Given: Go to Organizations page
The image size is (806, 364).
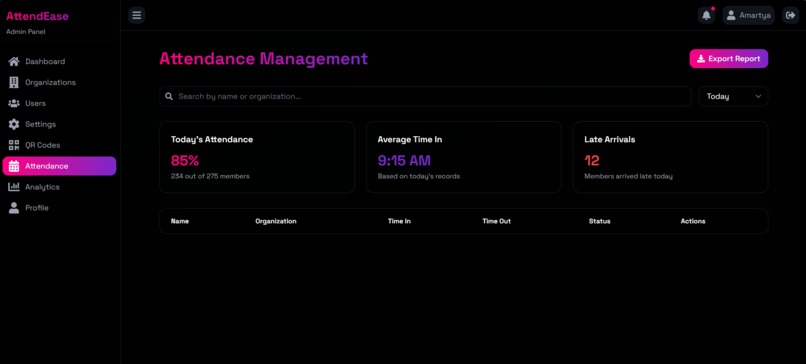Looking at the screenshot, I should [x=59, y=82].
